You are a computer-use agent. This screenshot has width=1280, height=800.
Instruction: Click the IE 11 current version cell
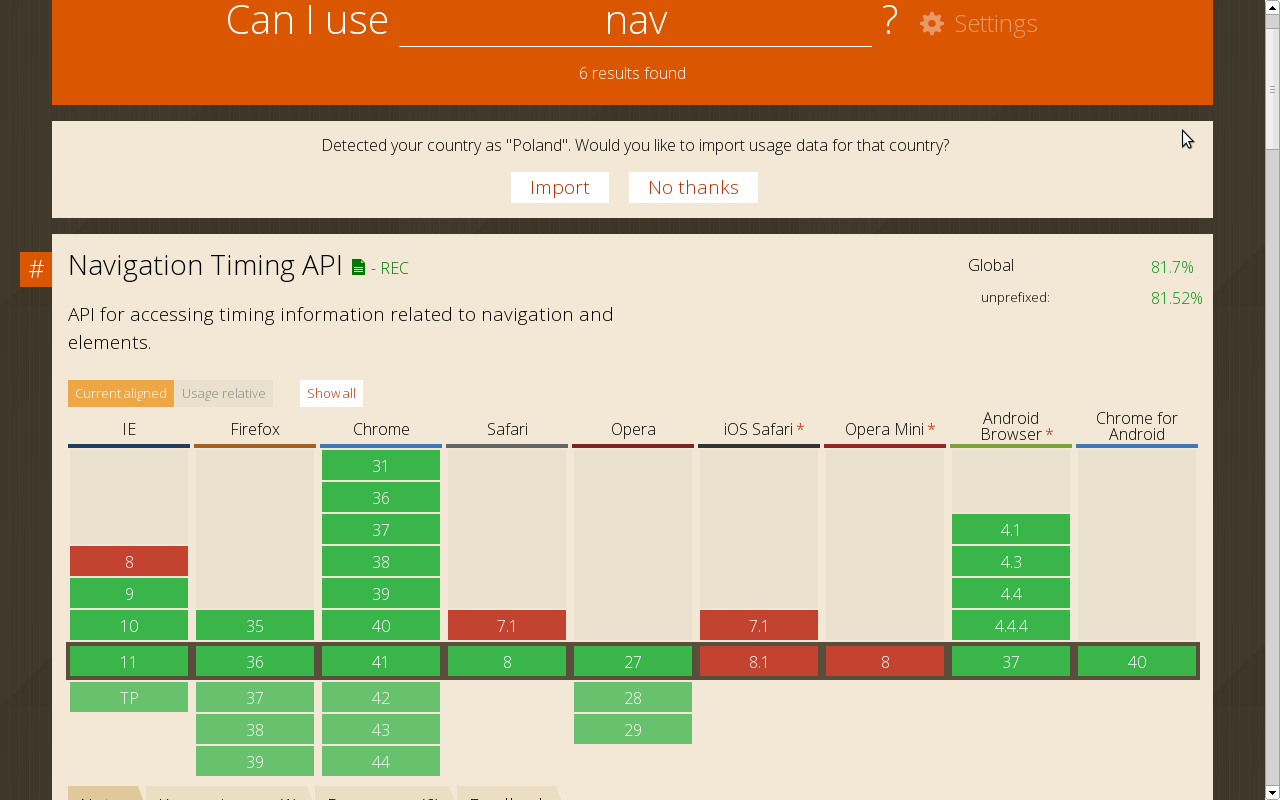pos(129,661)
